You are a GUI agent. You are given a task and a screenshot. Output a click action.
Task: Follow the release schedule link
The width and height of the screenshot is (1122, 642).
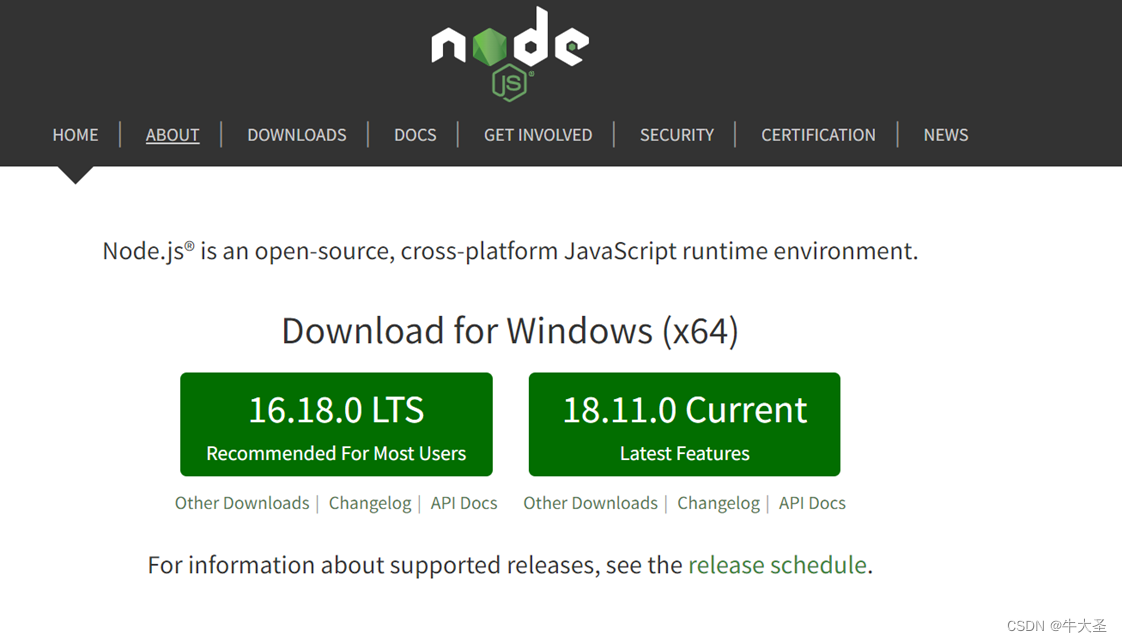pos(777,565)
